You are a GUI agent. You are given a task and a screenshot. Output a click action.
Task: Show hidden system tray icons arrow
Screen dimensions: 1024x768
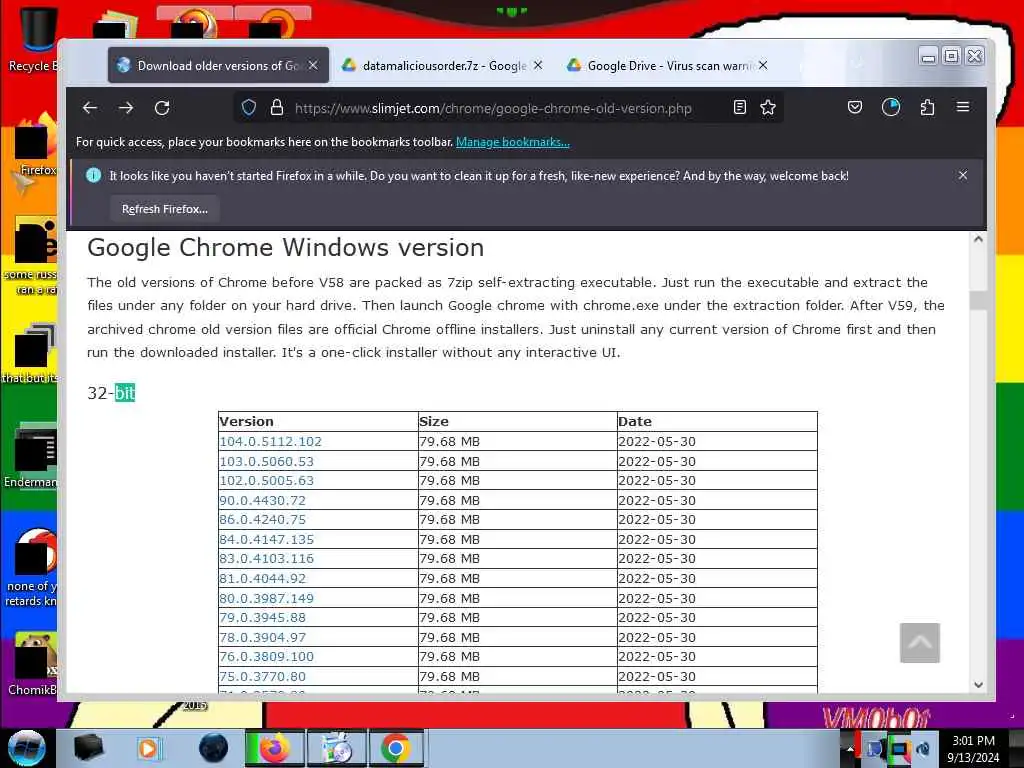(850, 749)
